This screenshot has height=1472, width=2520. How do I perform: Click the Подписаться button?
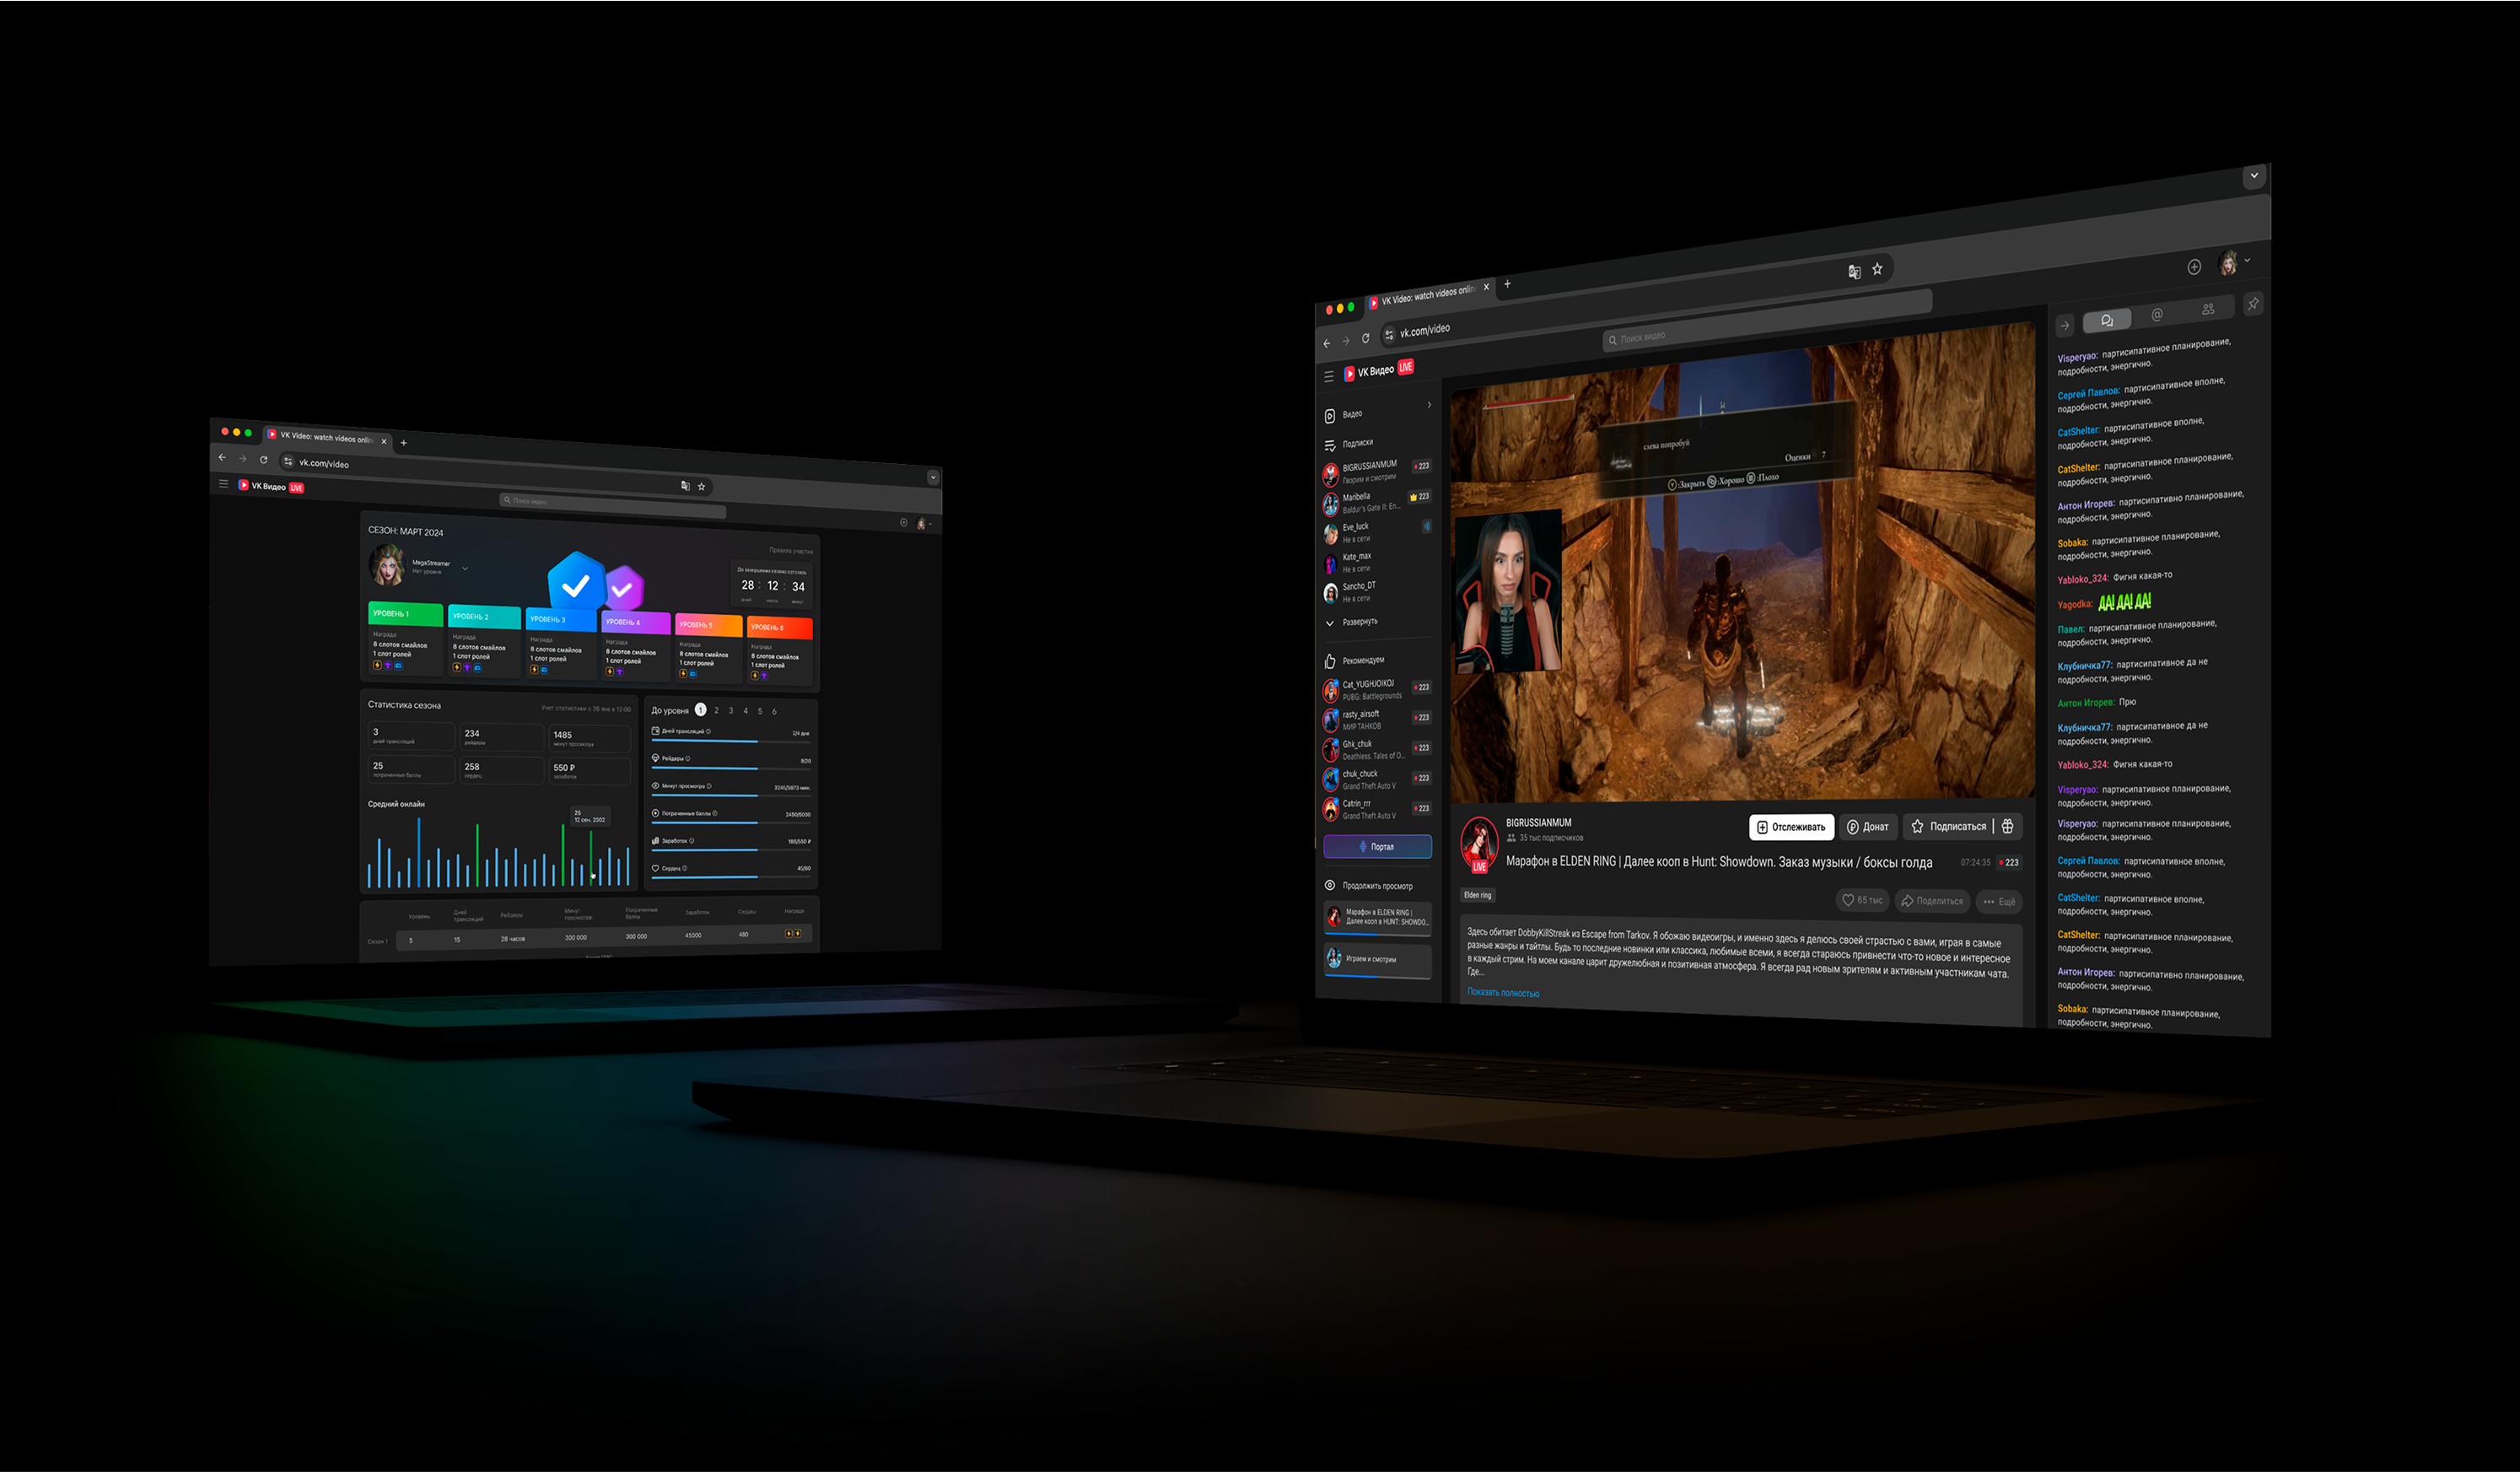(x=1948, y=826)
